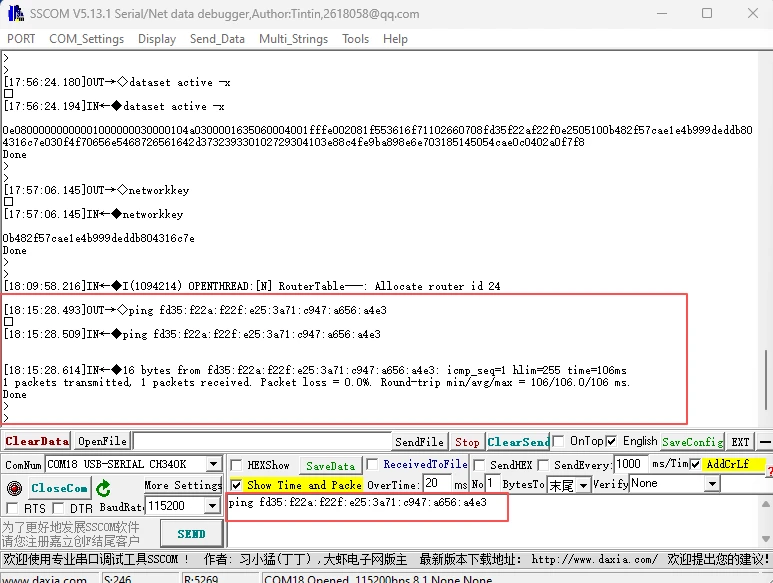The height and width of the screenshot is (583, 773).
Task: Click the green refresh ports icon
Action: click(103, 488)
